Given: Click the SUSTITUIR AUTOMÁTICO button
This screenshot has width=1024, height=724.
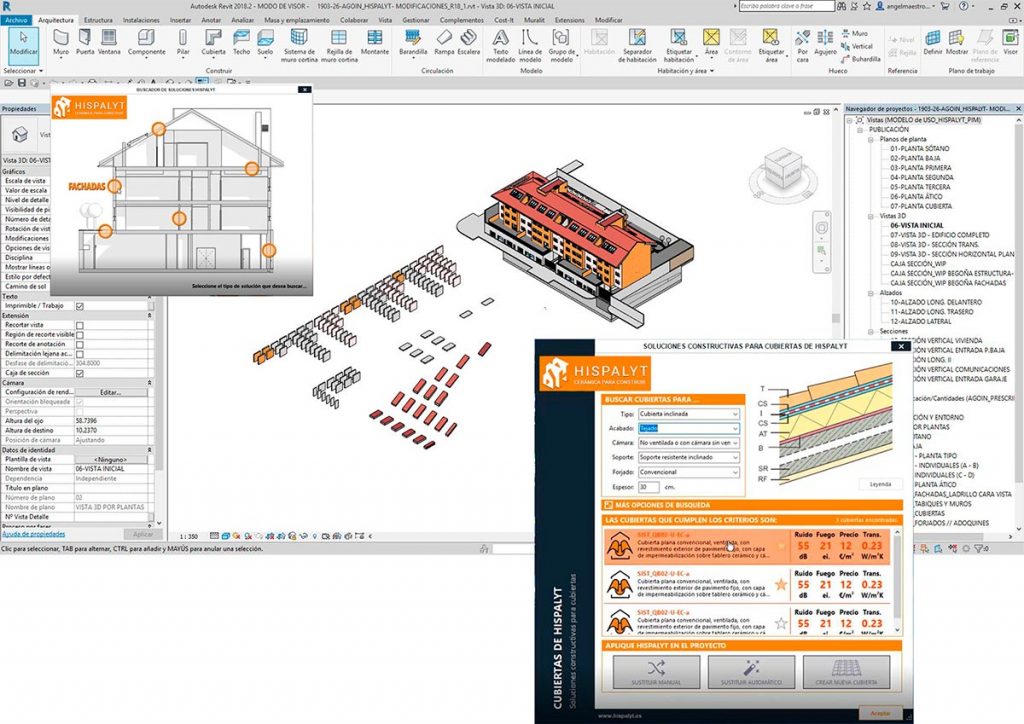Looking at the screenshot, I should pyautogui.click(x=751, y=672).
